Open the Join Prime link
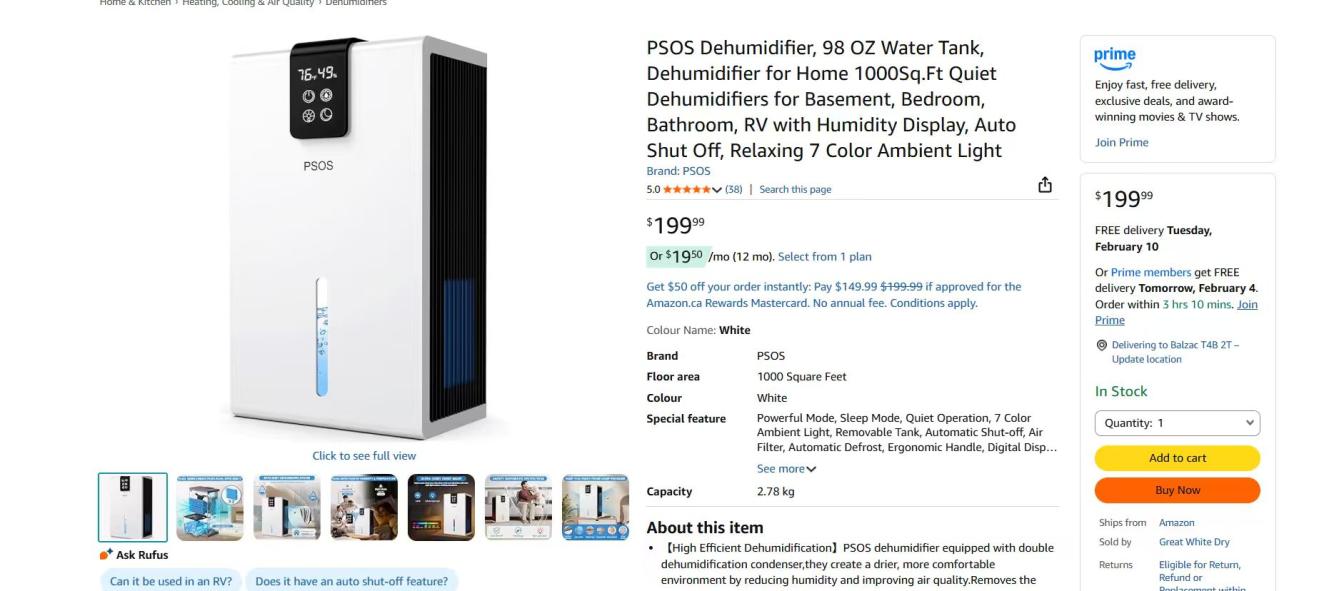The image size is (1339, 591). tap(1121, 142)
